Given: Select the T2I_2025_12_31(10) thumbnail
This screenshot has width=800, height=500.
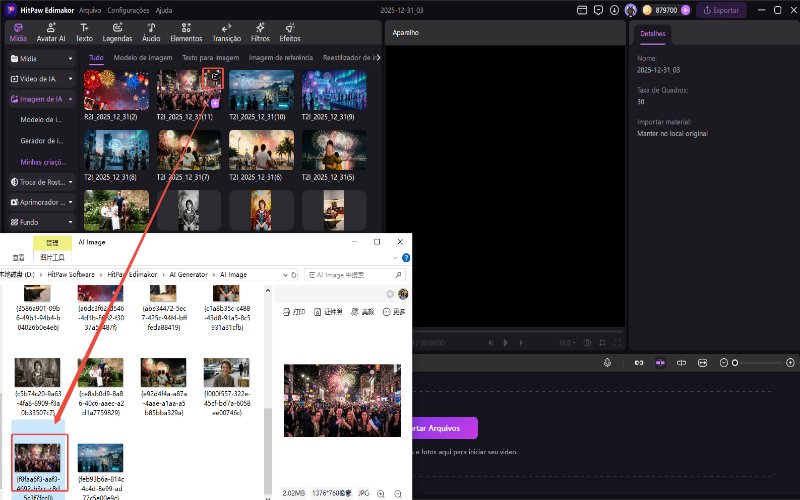Looking at the screenshot, I should pyautogui.click(x=261, y=89).
